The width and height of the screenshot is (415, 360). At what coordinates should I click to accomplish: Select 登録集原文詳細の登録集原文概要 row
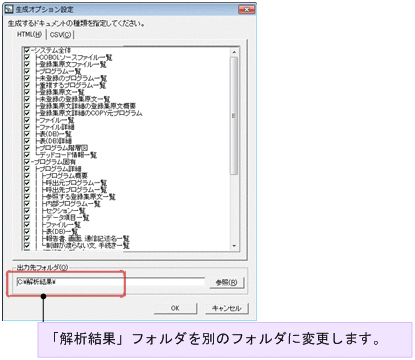point(88,106)
